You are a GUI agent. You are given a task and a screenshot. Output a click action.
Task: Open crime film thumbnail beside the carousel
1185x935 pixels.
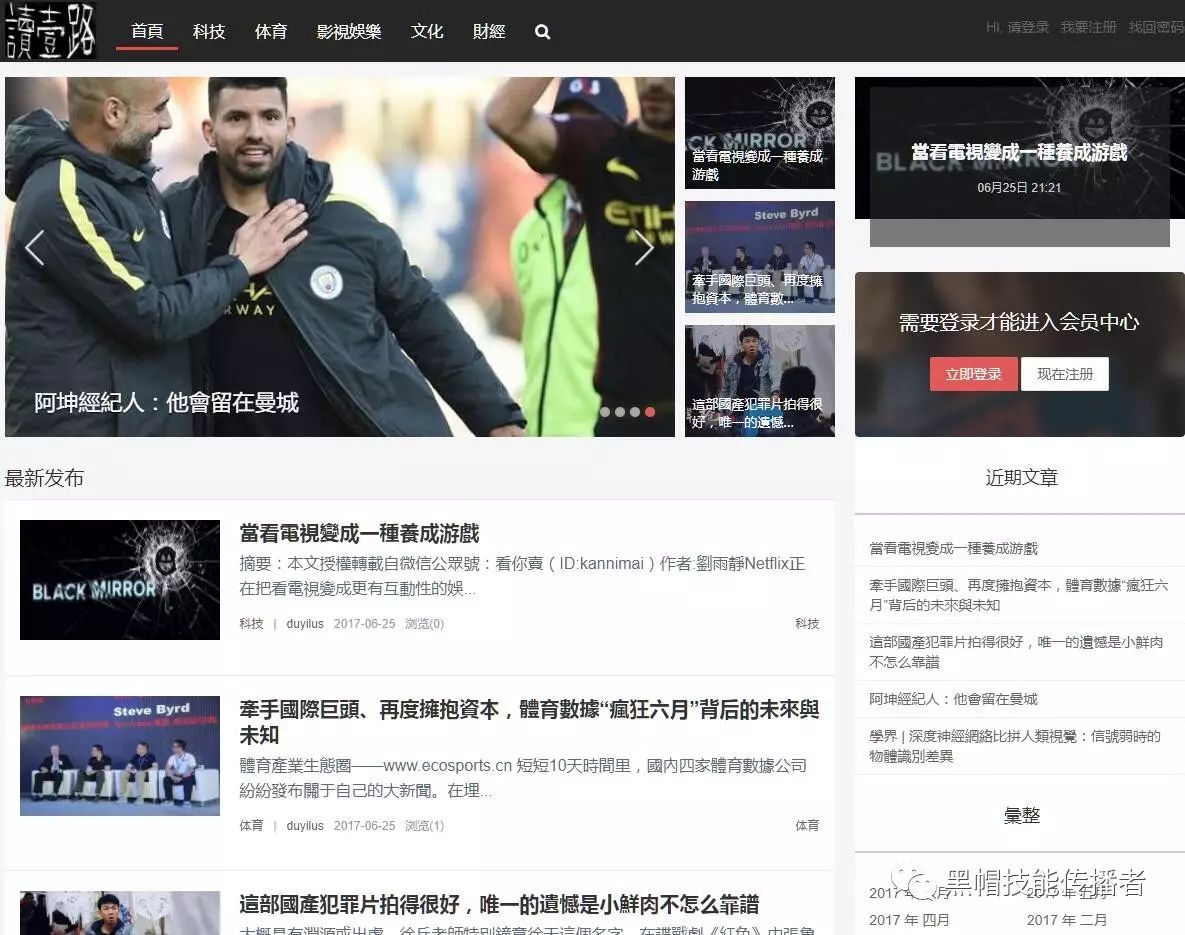(760, 381)
